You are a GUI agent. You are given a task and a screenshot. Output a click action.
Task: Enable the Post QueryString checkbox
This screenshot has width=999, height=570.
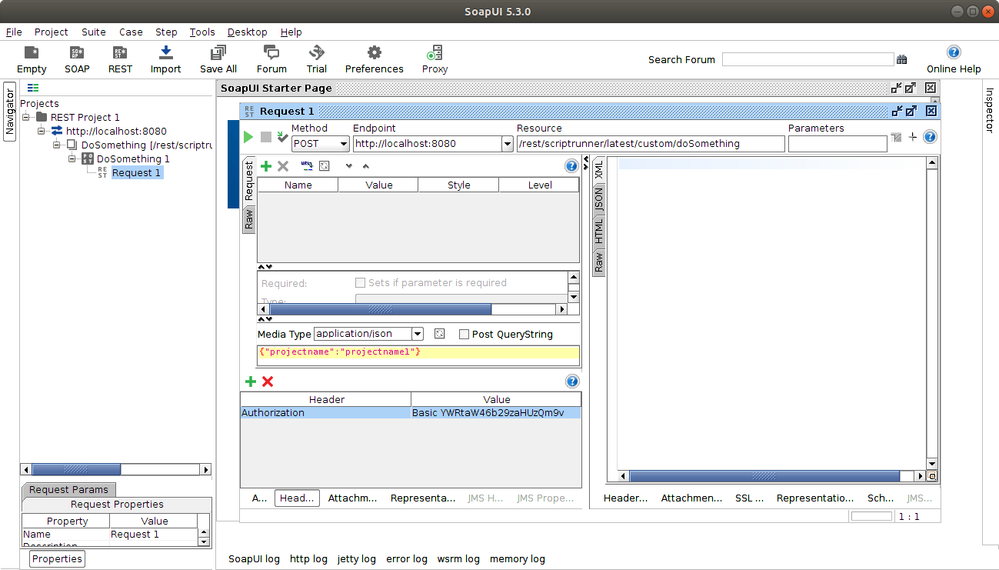coord(463,334)
